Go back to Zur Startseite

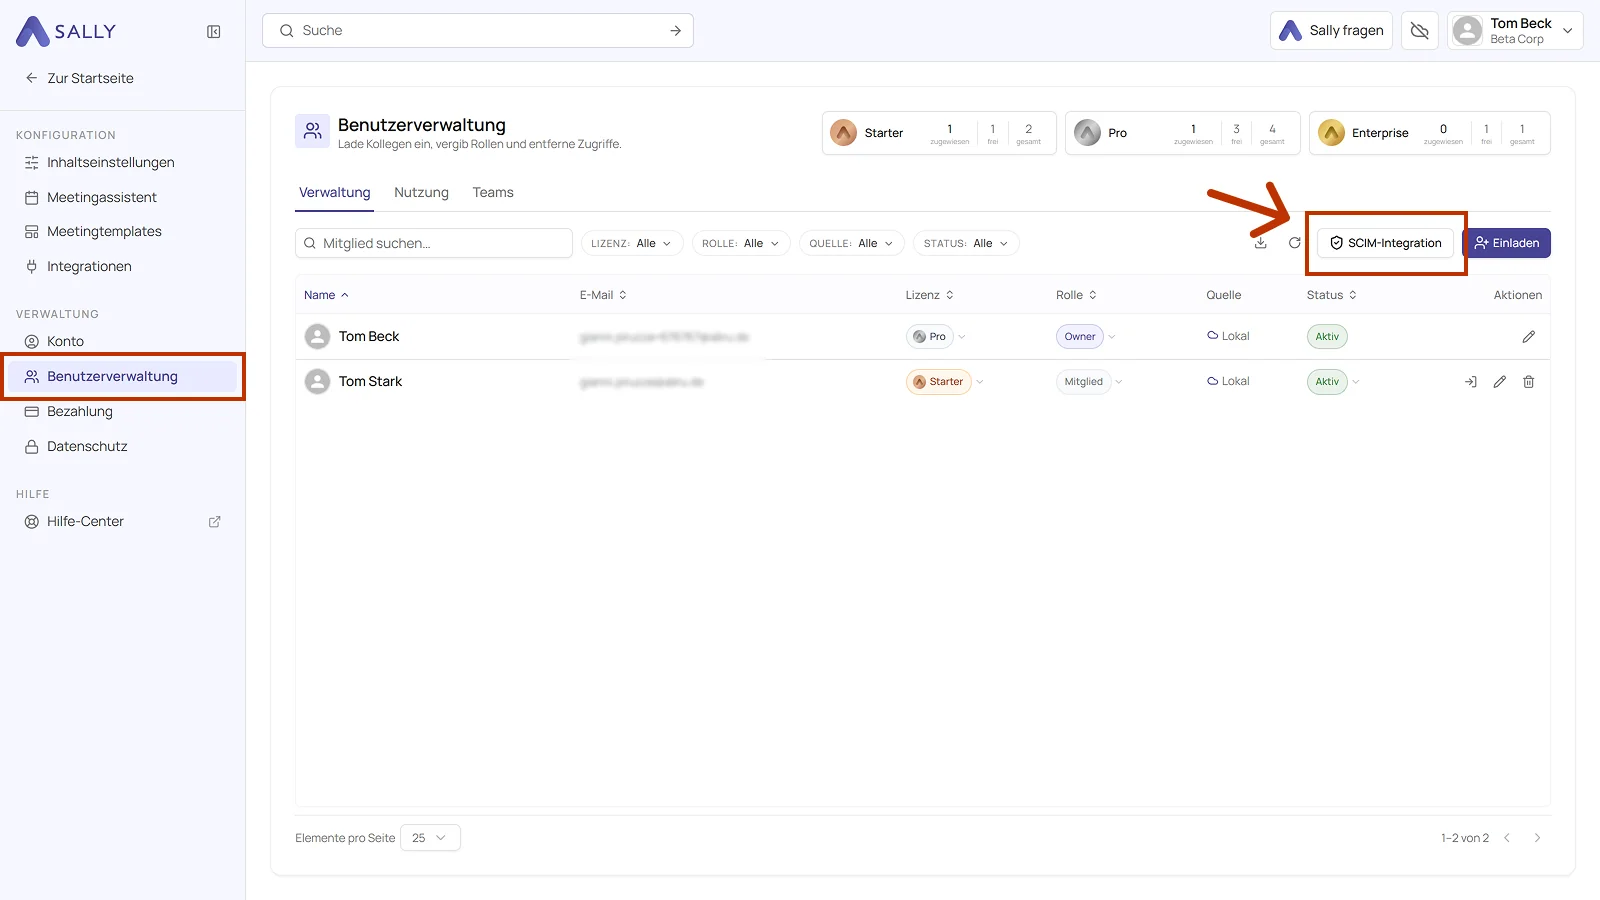pos(79,78)
